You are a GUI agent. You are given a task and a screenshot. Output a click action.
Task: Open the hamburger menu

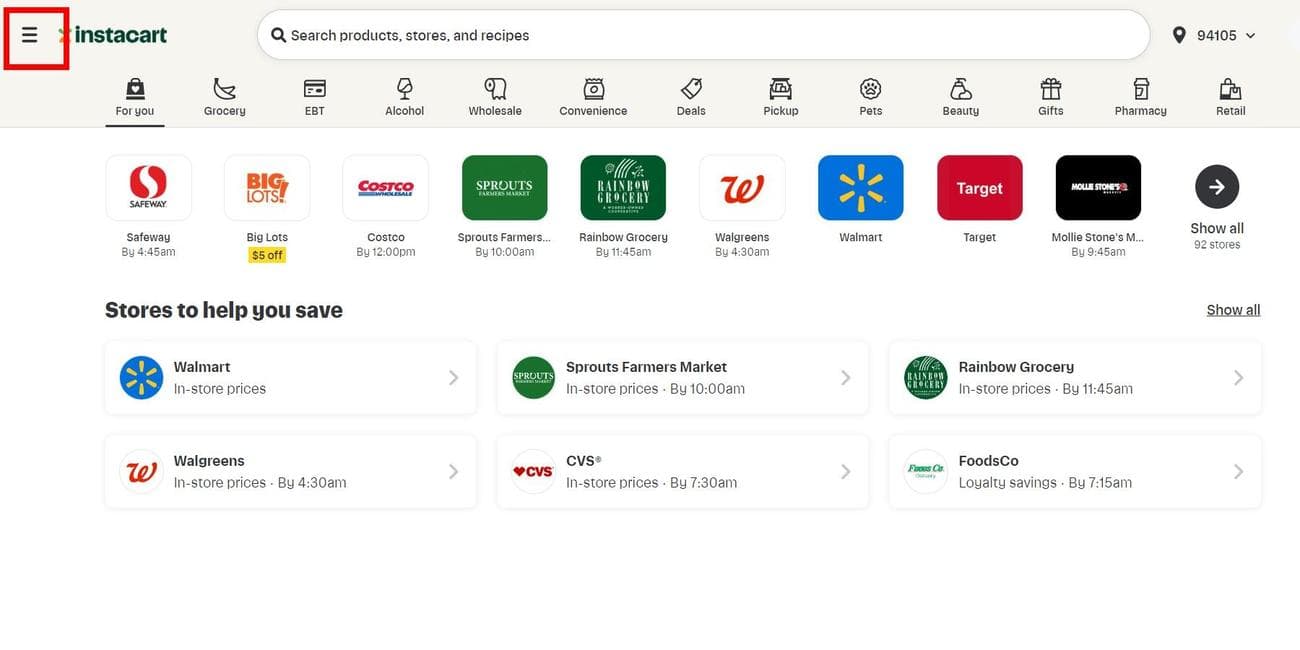30,34
